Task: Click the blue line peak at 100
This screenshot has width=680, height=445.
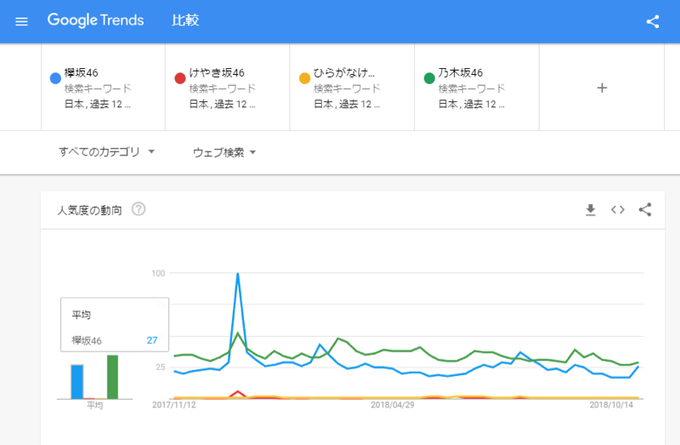Action: [x=238, y=274]
